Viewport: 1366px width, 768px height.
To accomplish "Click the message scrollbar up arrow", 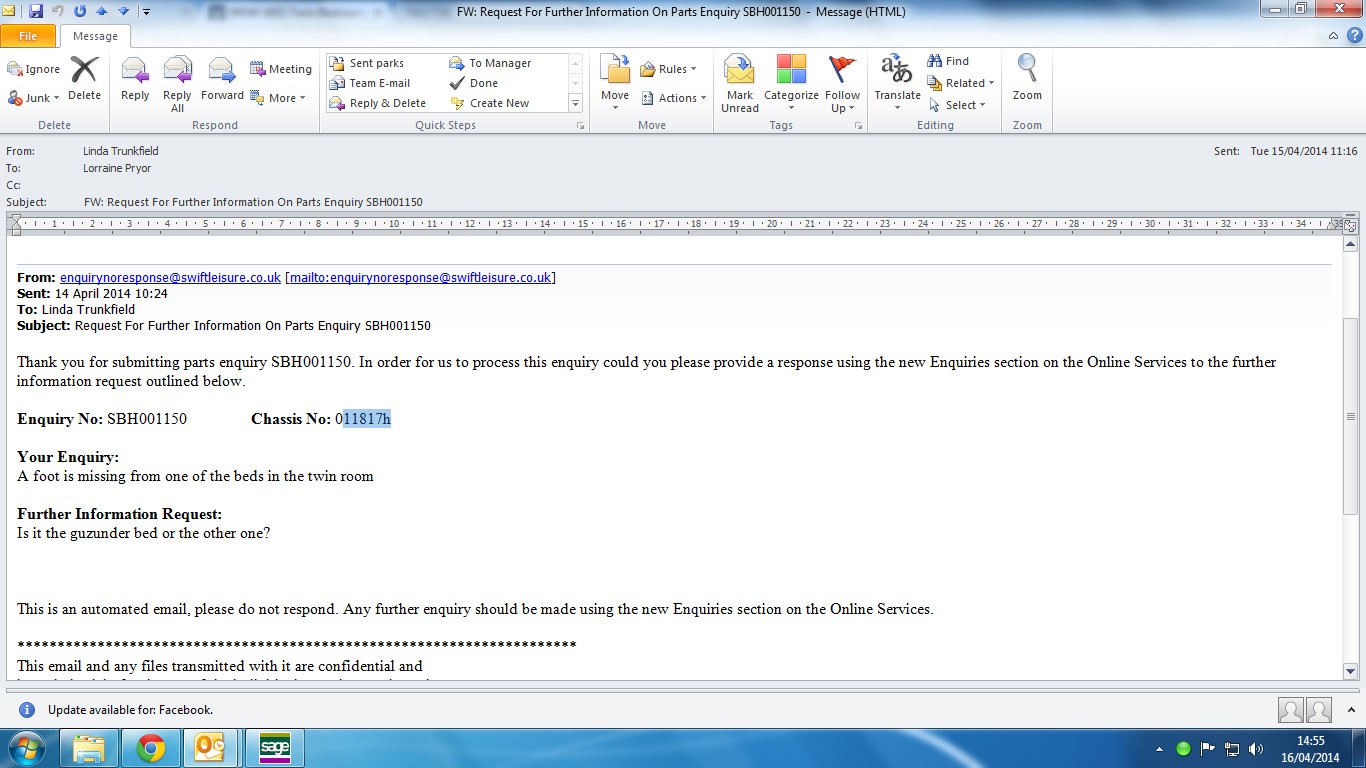I will tap(1350, 246).
